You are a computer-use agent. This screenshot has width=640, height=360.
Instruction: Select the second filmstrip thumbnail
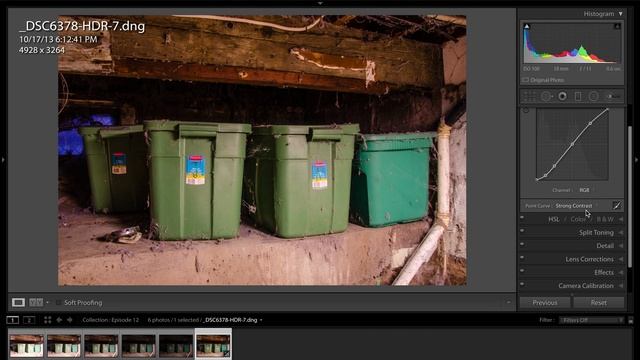coord(64,345)
